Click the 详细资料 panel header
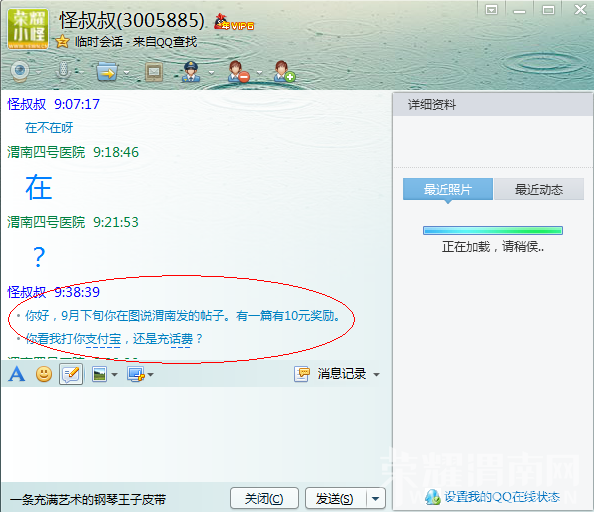 click(x=493, y=105)
